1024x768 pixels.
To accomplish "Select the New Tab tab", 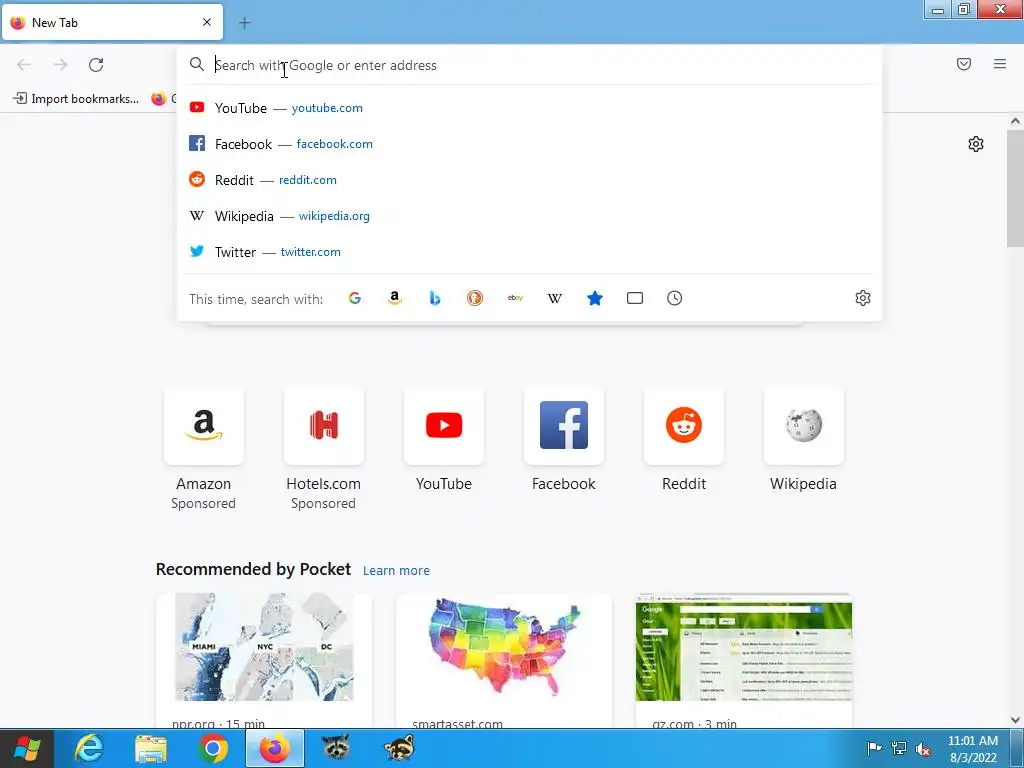I will pos(112,22).
